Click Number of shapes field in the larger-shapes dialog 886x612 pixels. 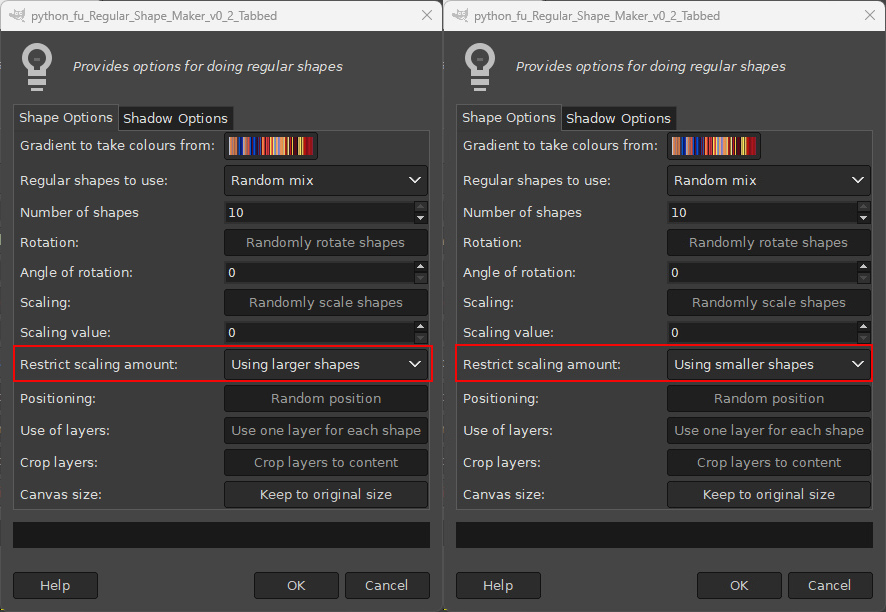[x=319, y=212]
